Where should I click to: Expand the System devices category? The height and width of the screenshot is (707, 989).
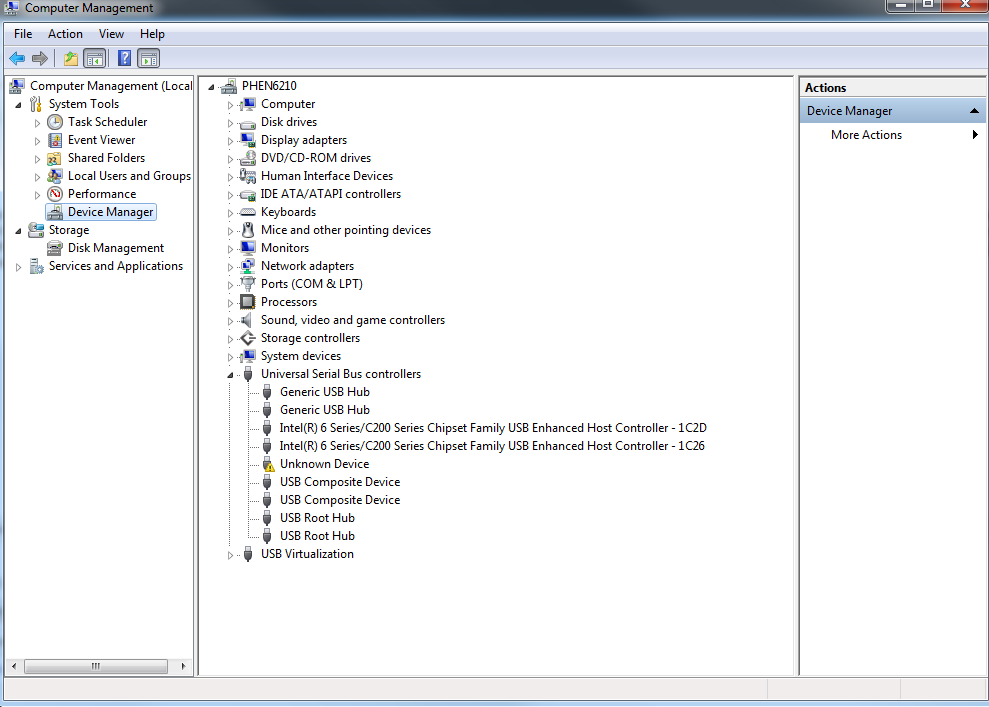click(230, 357)
